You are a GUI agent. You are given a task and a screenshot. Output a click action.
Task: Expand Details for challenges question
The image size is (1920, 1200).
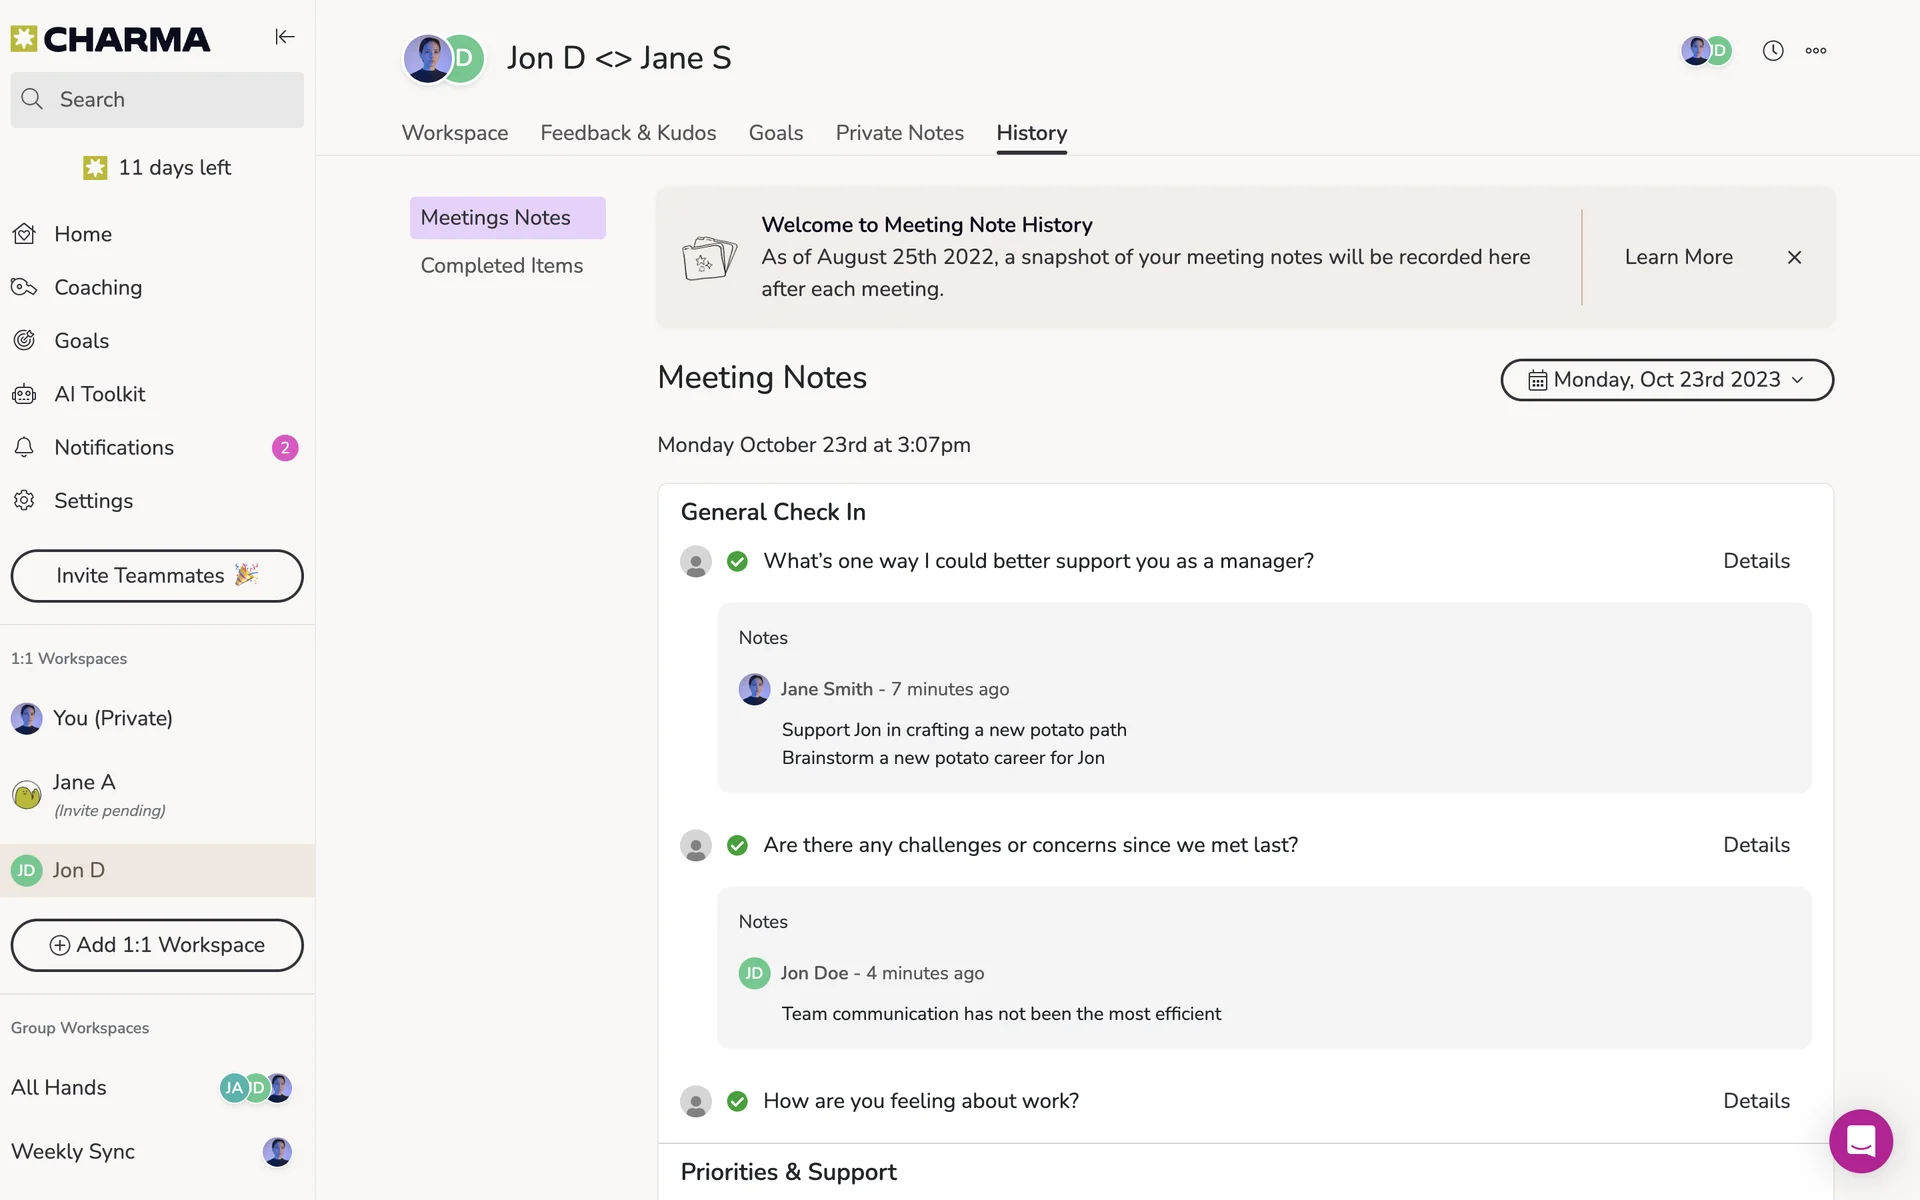tap(1756, 846)
